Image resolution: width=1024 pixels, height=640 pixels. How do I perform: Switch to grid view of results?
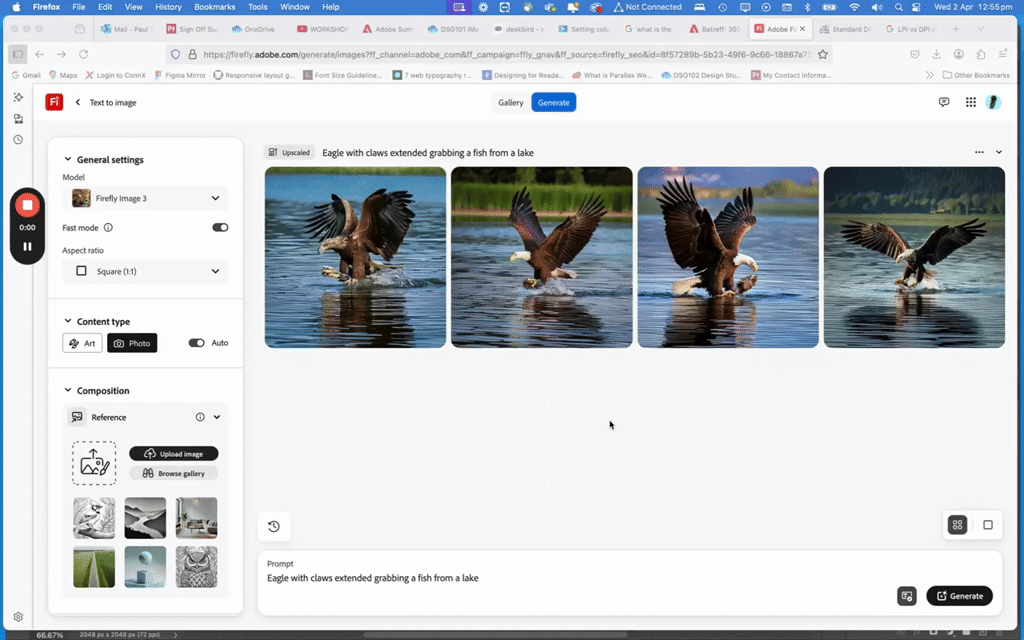tap(957, 524)
